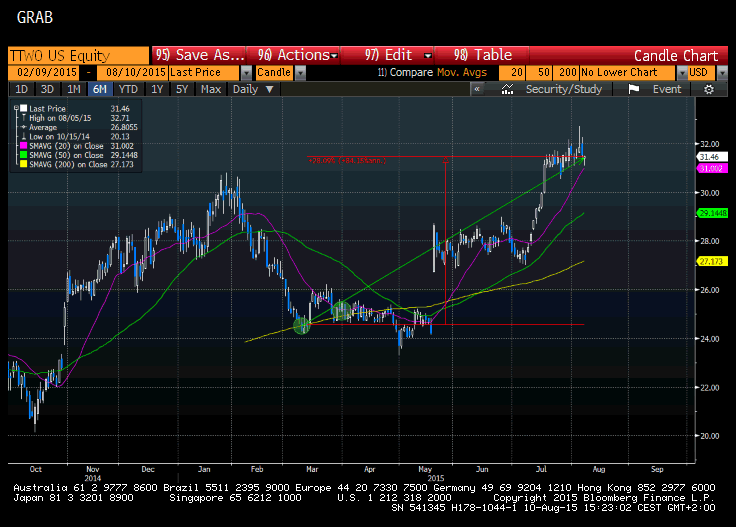Click the 31.002 magenta axis label
The height and width of the screenshot is (527, 736).
pyautogui.click(x=712, y=168)
